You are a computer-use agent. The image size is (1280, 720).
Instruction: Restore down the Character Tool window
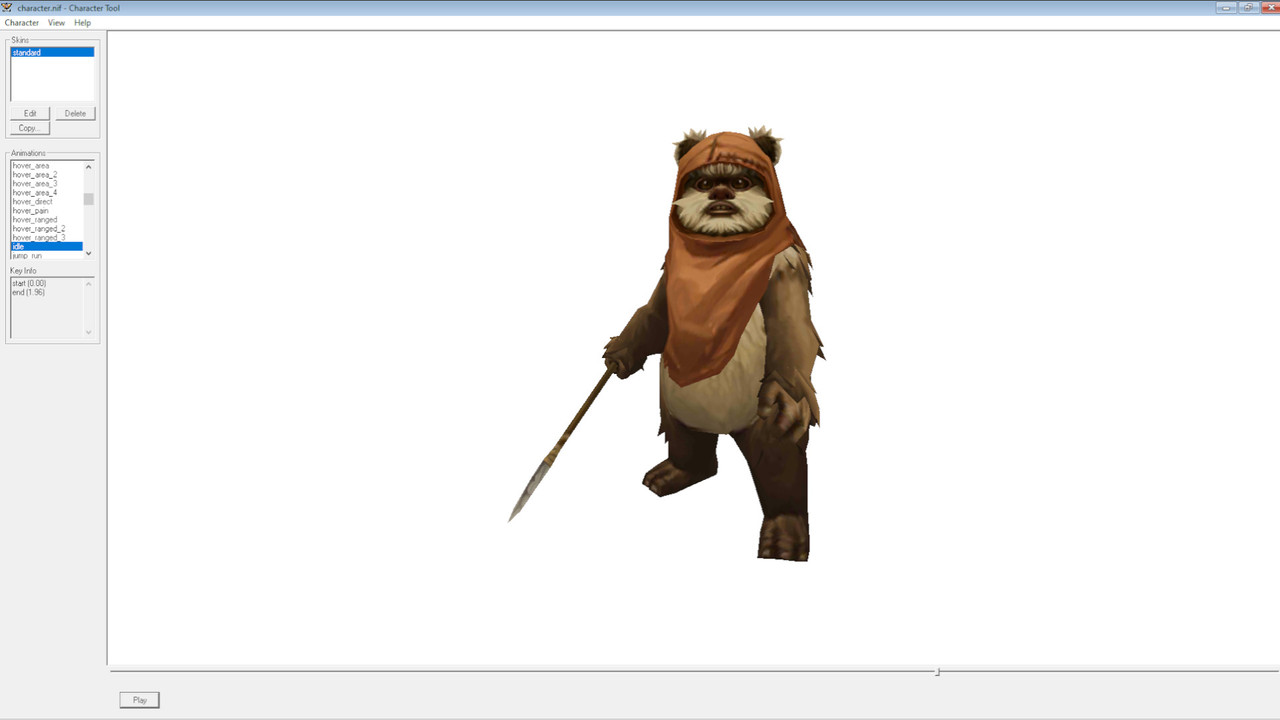(1250, 7)
